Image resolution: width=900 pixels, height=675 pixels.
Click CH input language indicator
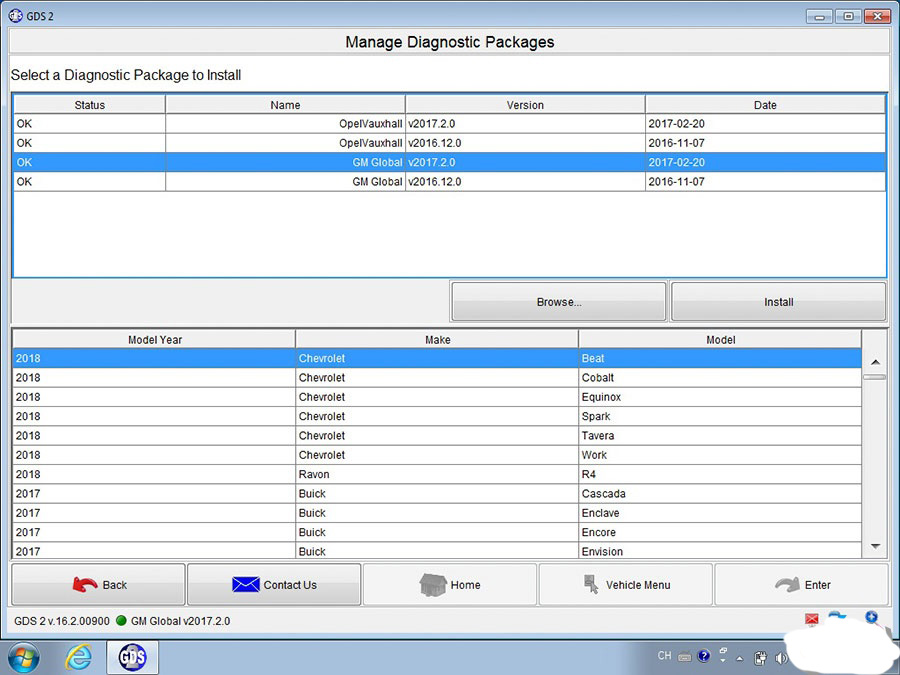click(664, 655)
